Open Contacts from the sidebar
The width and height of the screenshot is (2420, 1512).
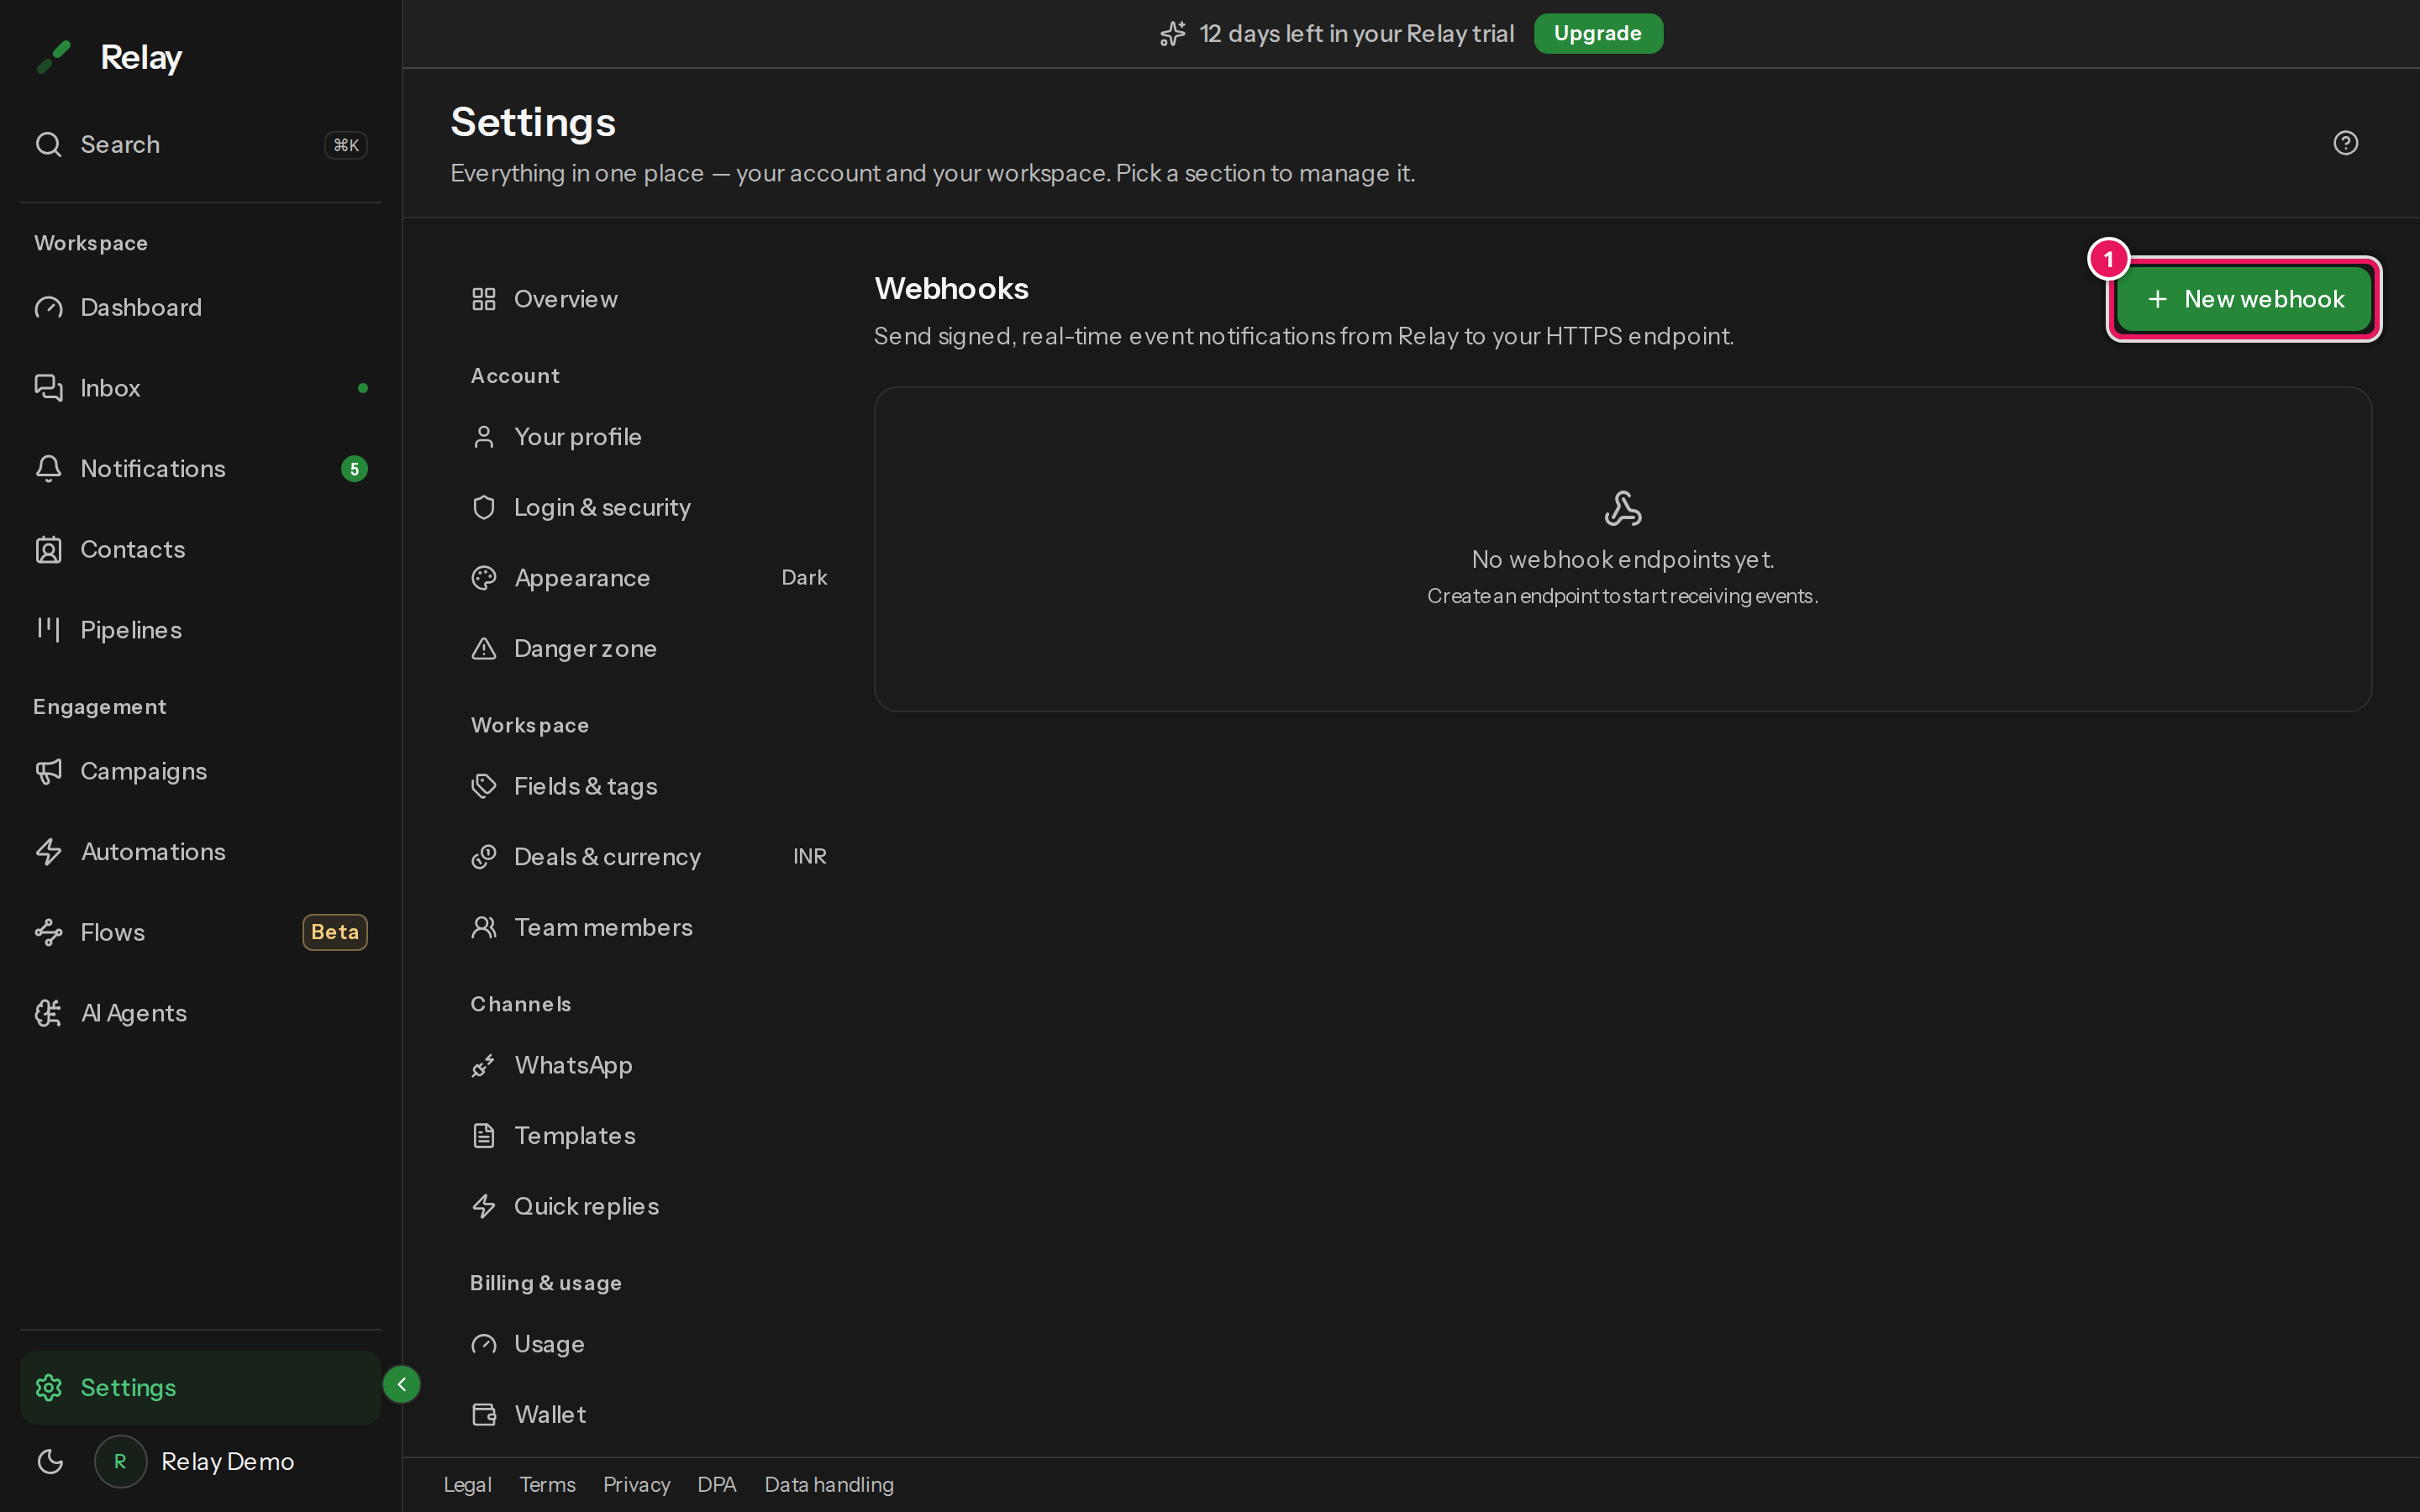[x=200, y=550]
